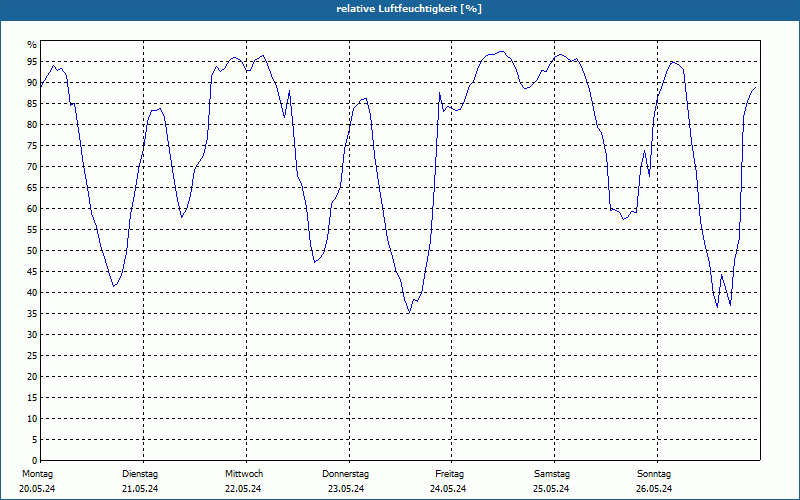Image resolution: width=800 pixels, height=500 pixels.
Task: Click the y-axis value 55
Action: click(32, 230)
